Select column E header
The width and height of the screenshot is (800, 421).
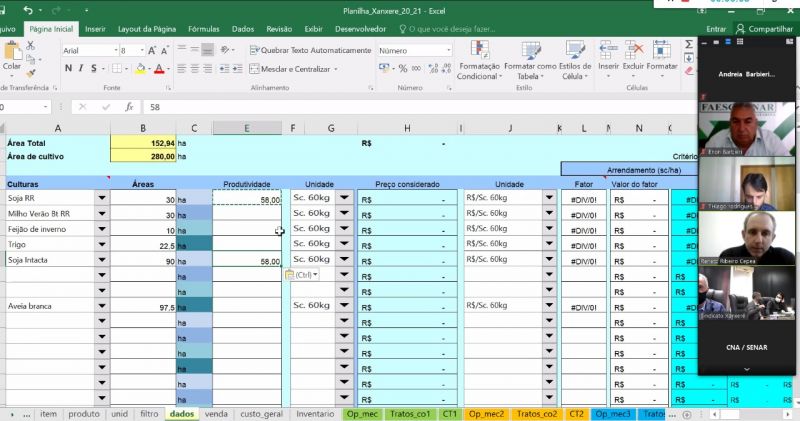point(246,128)
